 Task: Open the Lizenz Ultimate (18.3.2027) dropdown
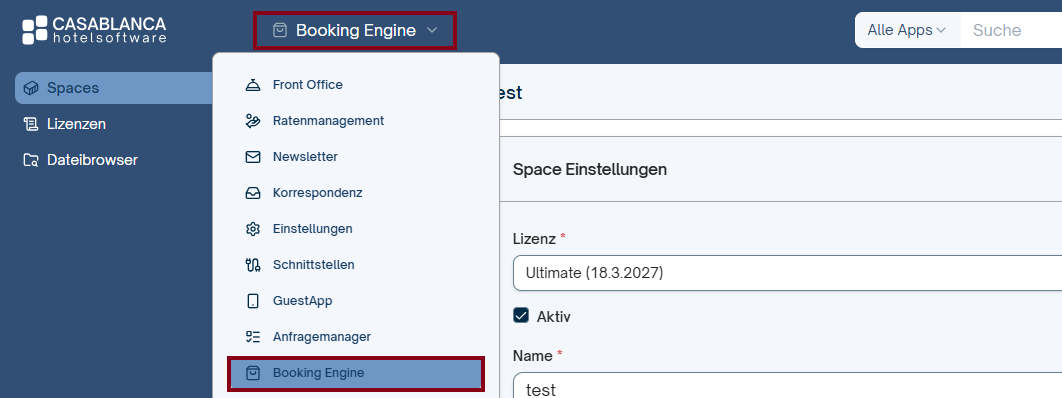point(787,273)
